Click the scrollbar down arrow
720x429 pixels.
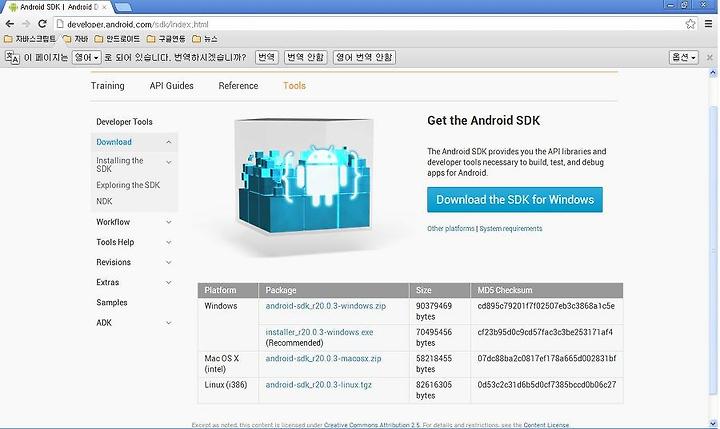[x=713, y=423]
